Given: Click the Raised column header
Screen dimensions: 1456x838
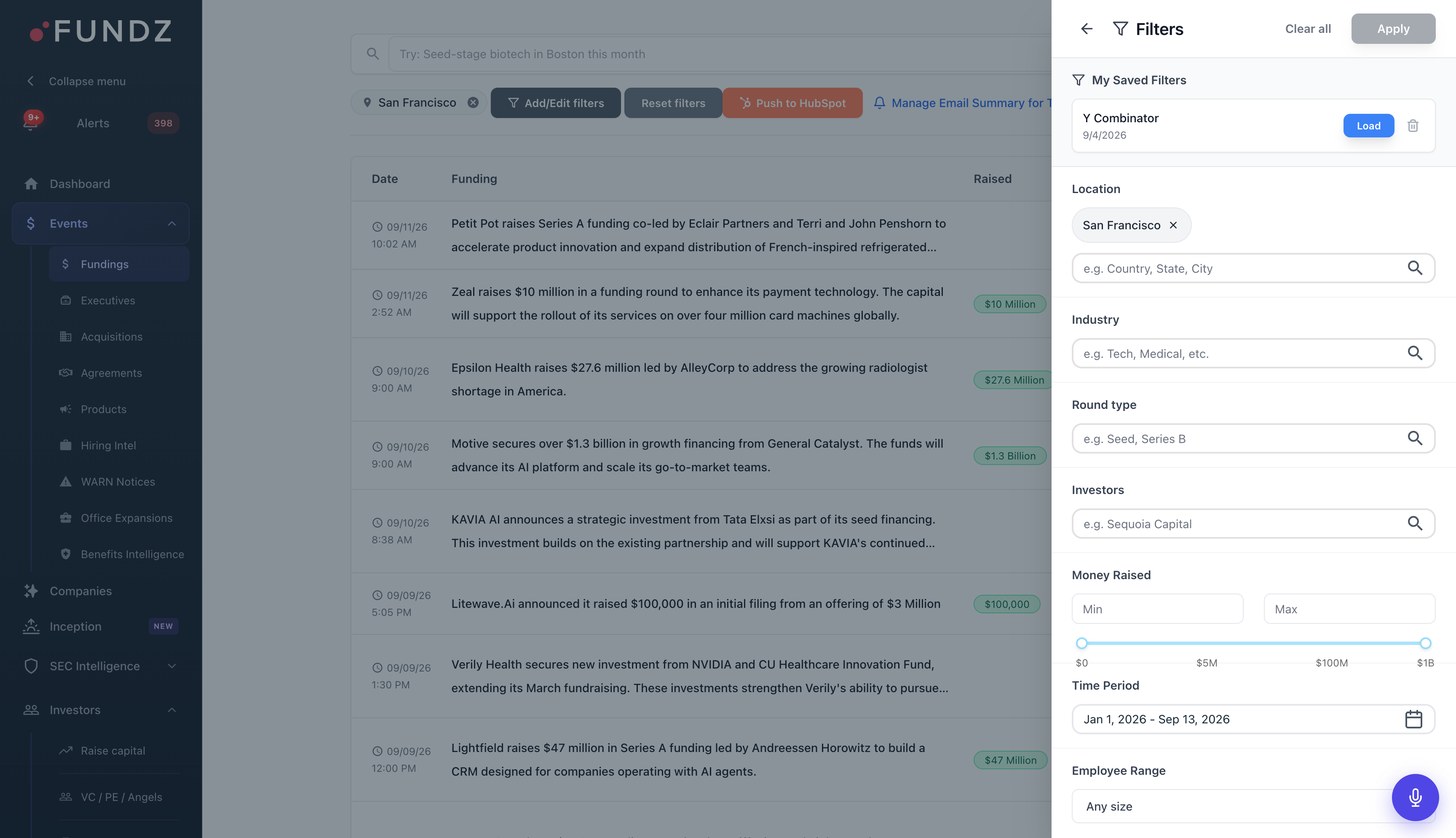Looking at the screenshot, I should coord(992,179).
